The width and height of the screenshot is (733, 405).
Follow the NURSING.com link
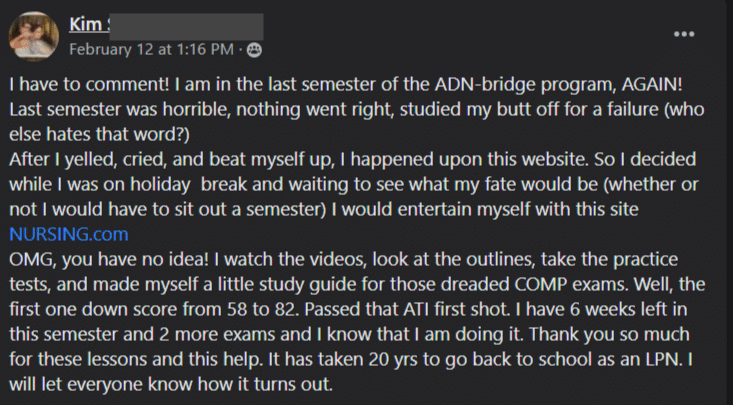(x=68, y=235)
